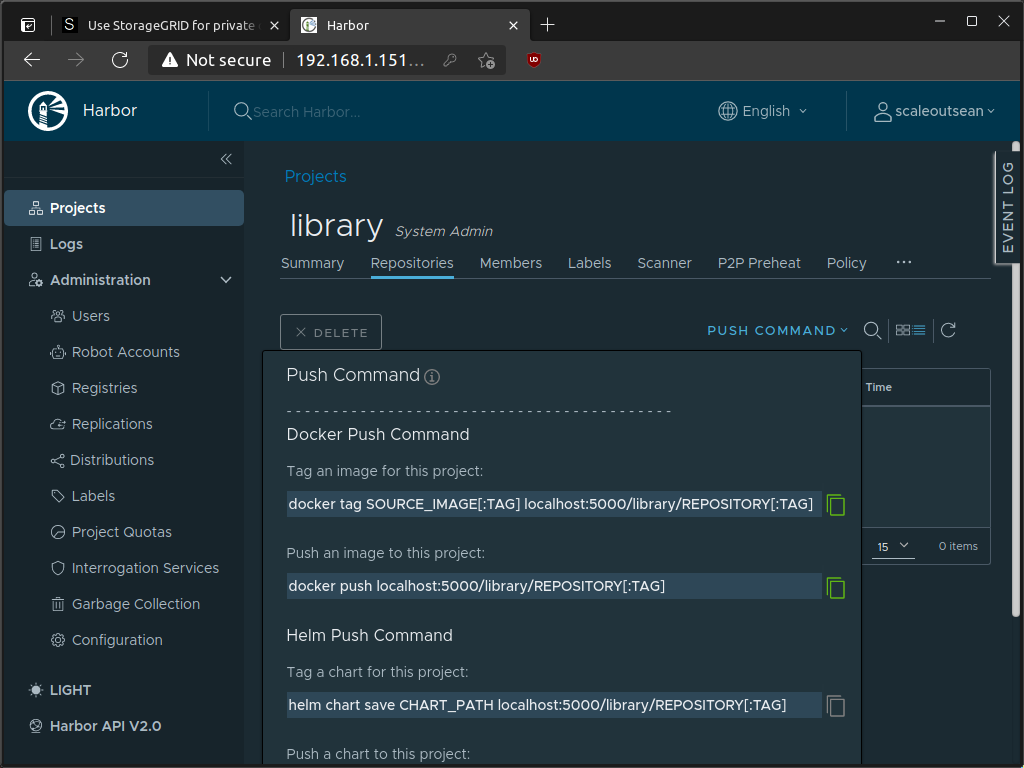Open the page size 15 dropdown

[893, 547]
